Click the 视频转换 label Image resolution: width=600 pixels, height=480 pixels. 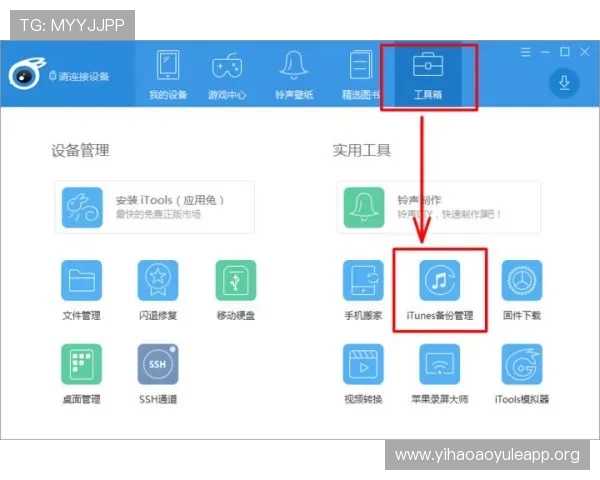pyautogui.click(x=363, y=399)
